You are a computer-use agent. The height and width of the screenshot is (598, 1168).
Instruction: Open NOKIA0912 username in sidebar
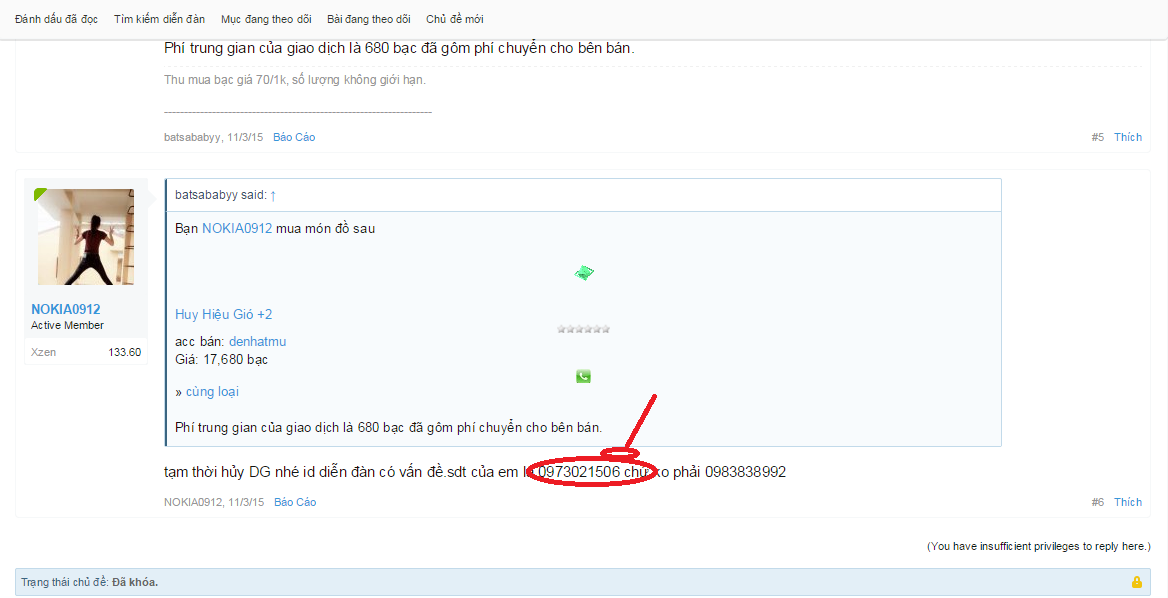point(66,309)
